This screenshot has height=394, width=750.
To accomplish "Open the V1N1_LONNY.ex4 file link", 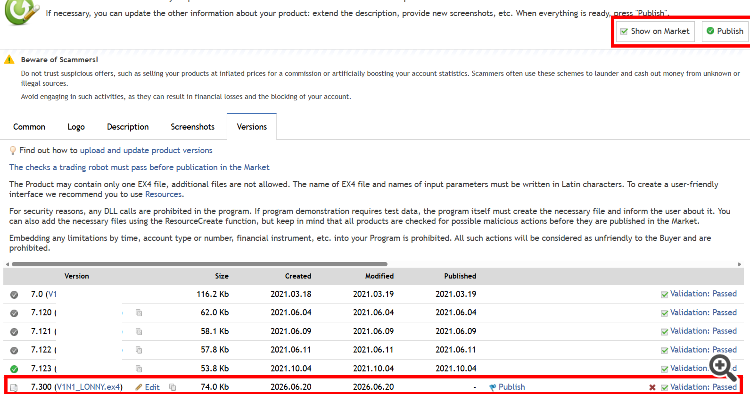I will click(88, 387).
